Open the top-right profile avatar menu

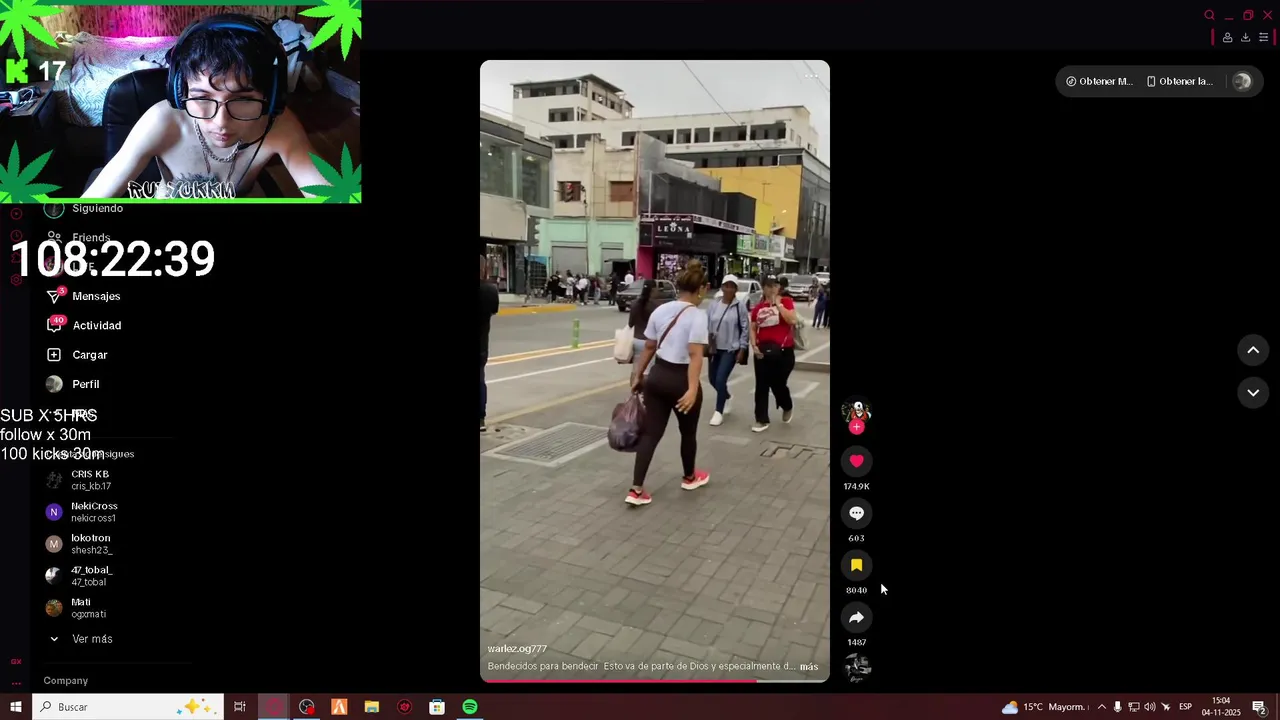coord(1242,82)
